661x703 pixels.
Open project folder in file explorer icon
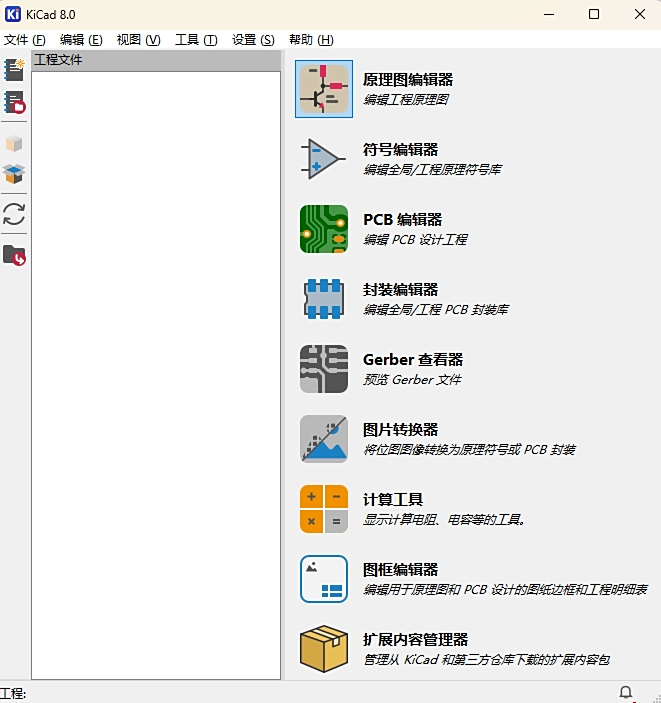(x=14, y=255)
